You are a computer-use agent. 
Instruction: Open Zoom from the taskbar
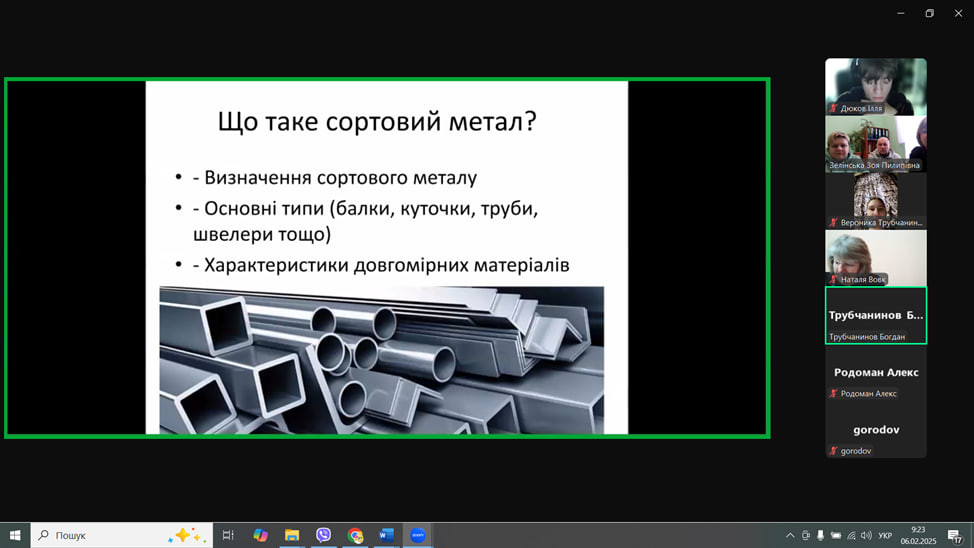[x=418, y=535]
